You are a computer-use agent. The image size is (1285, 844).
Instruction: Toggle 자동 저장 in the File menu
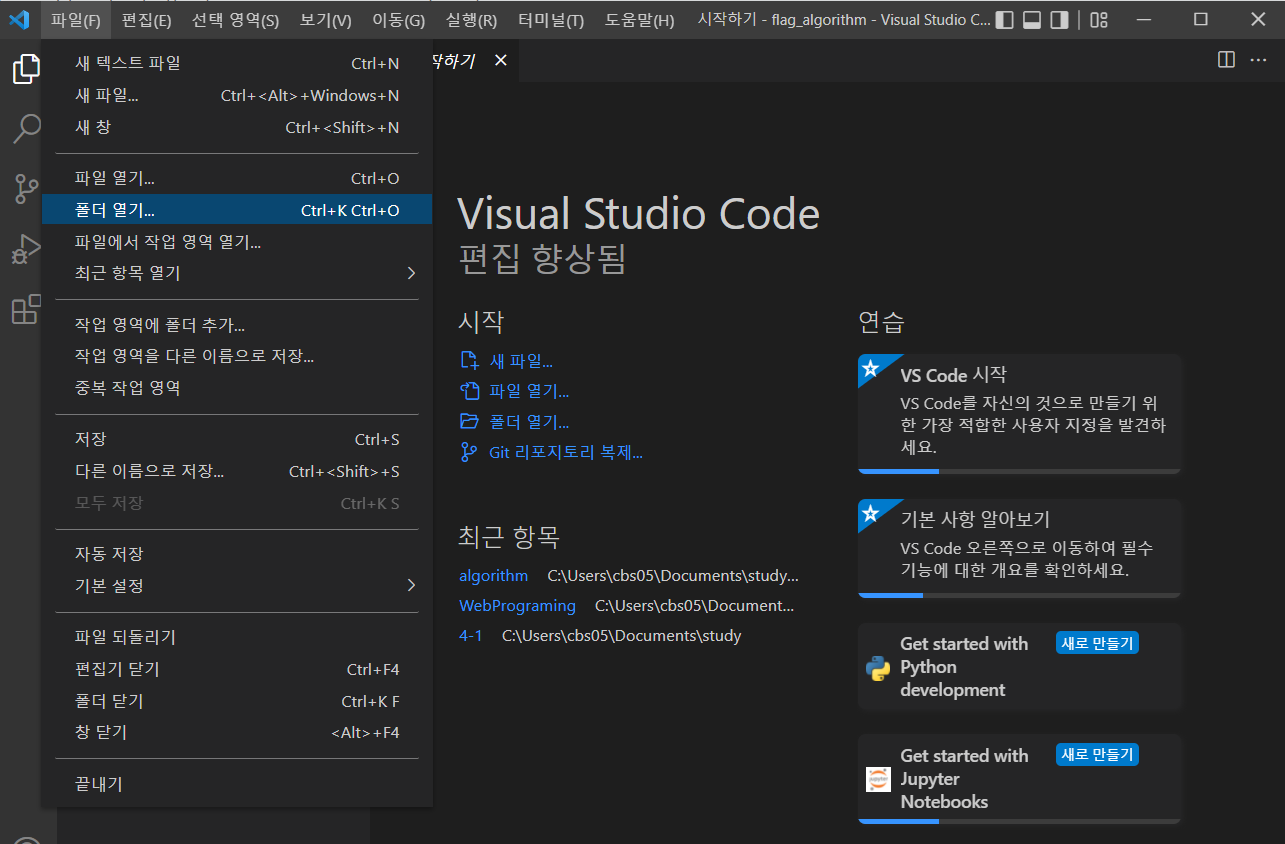[x=236, y=554]
